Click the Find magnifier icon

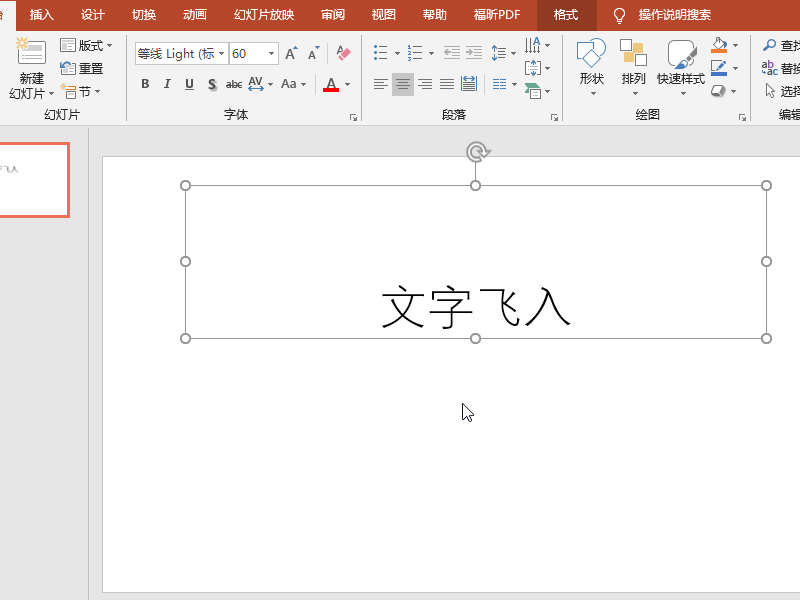pos(769,45)
